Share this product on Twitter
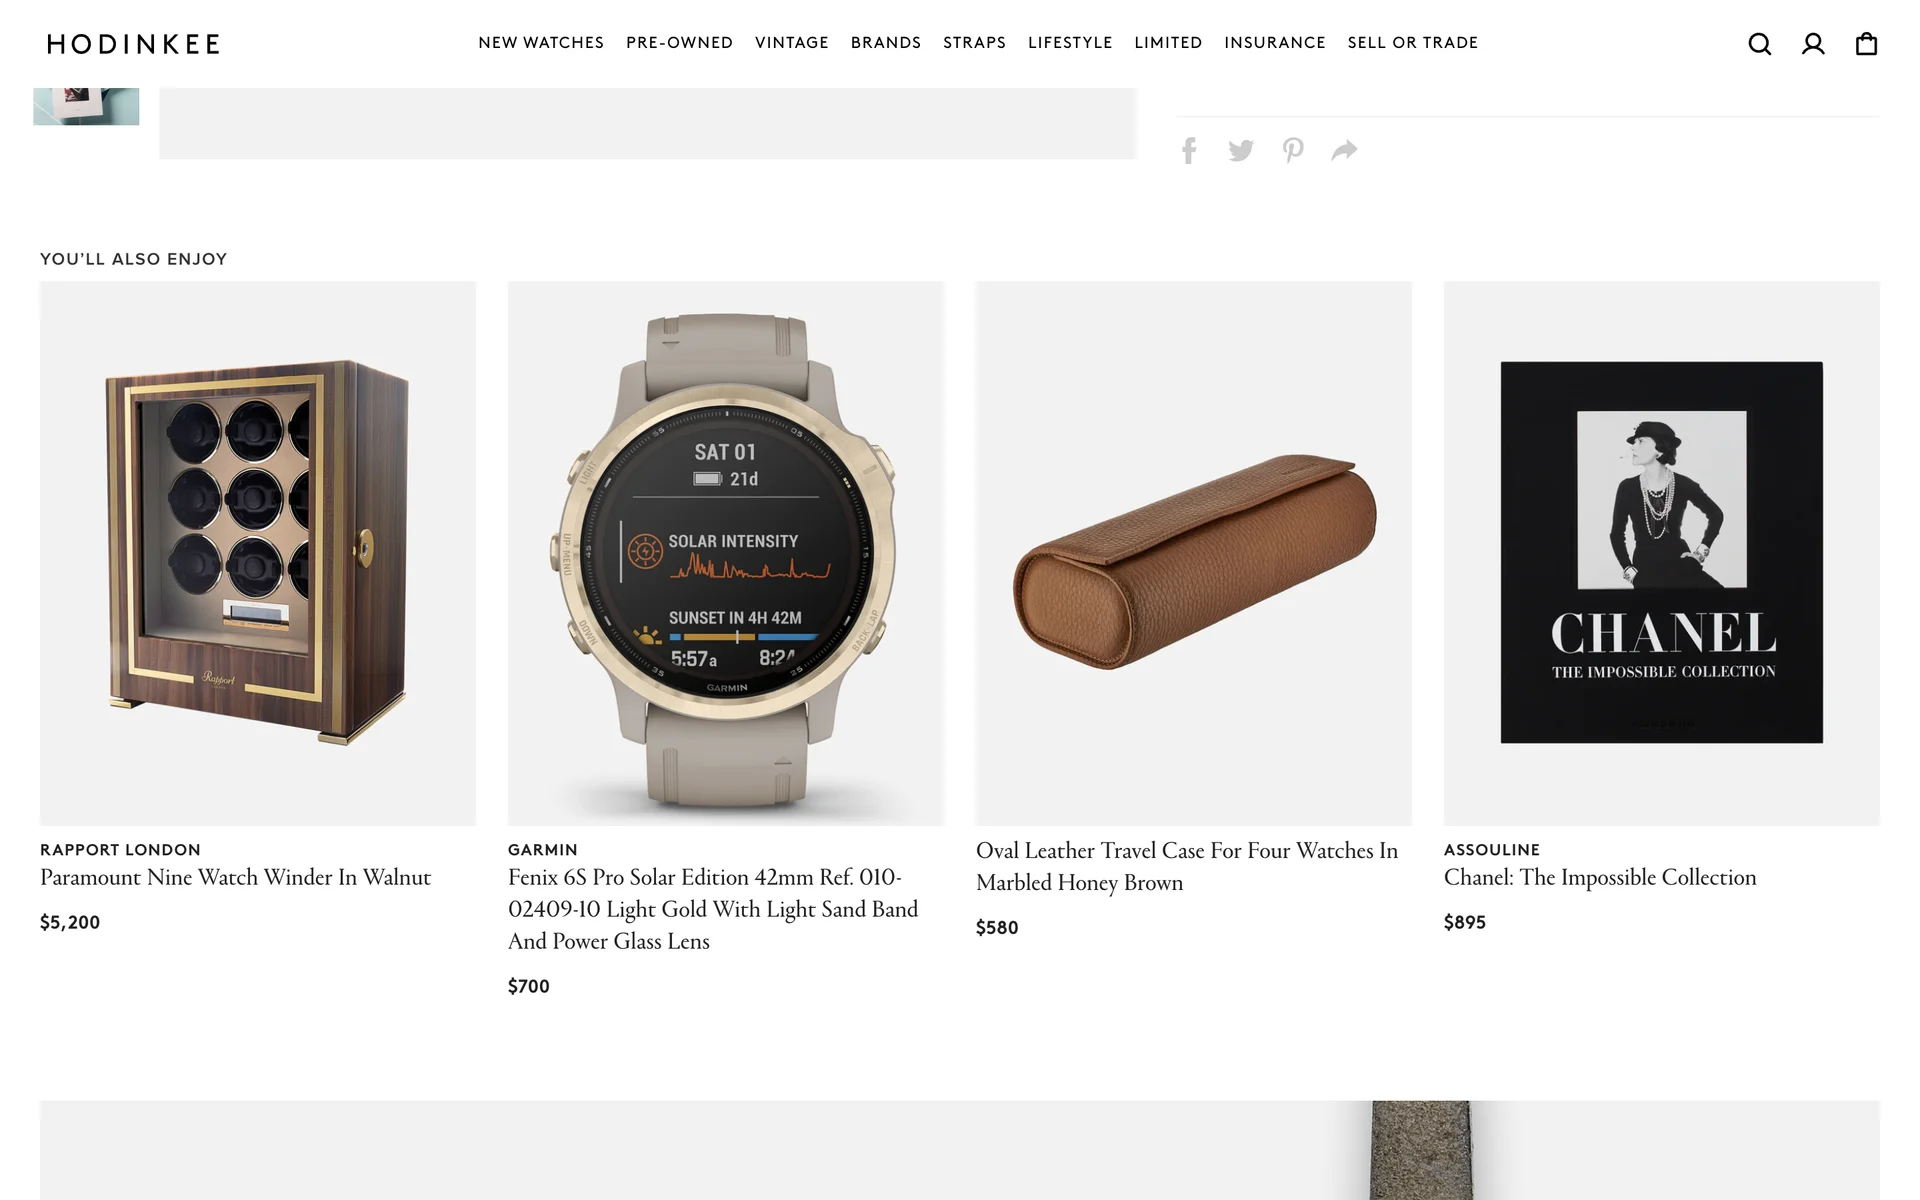The height and width of the screenshot is (1200, 1920). (x=1241, y=151)
